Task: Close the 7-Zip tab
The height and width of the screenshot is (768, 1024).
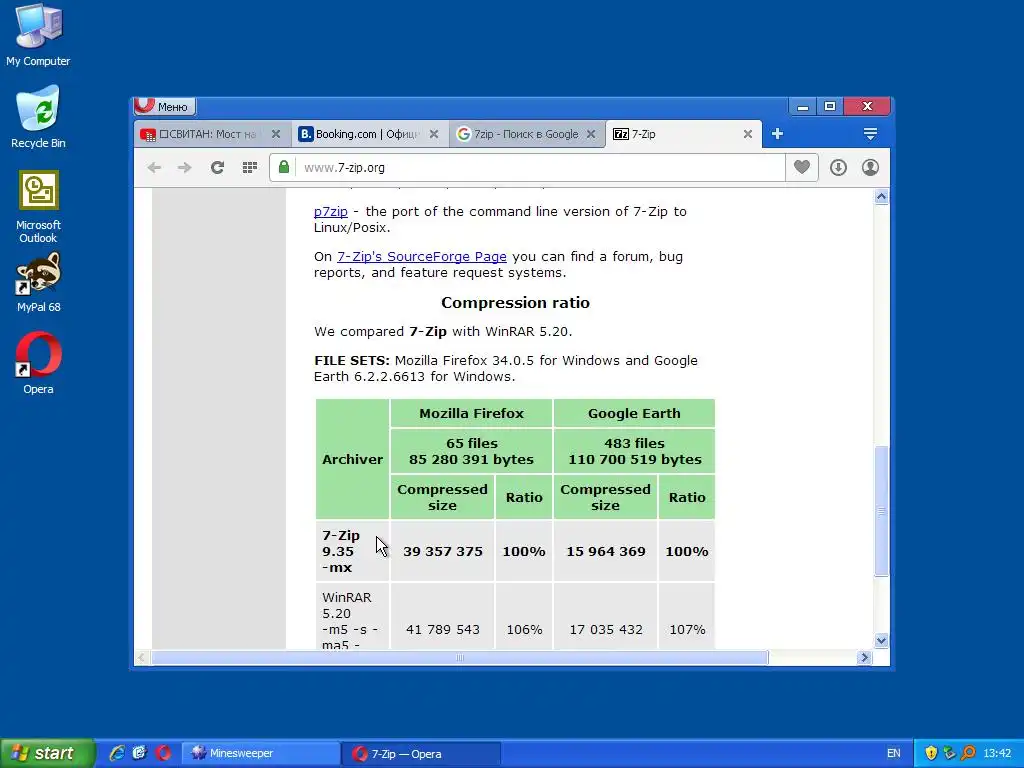Action: tap(748, 134)
